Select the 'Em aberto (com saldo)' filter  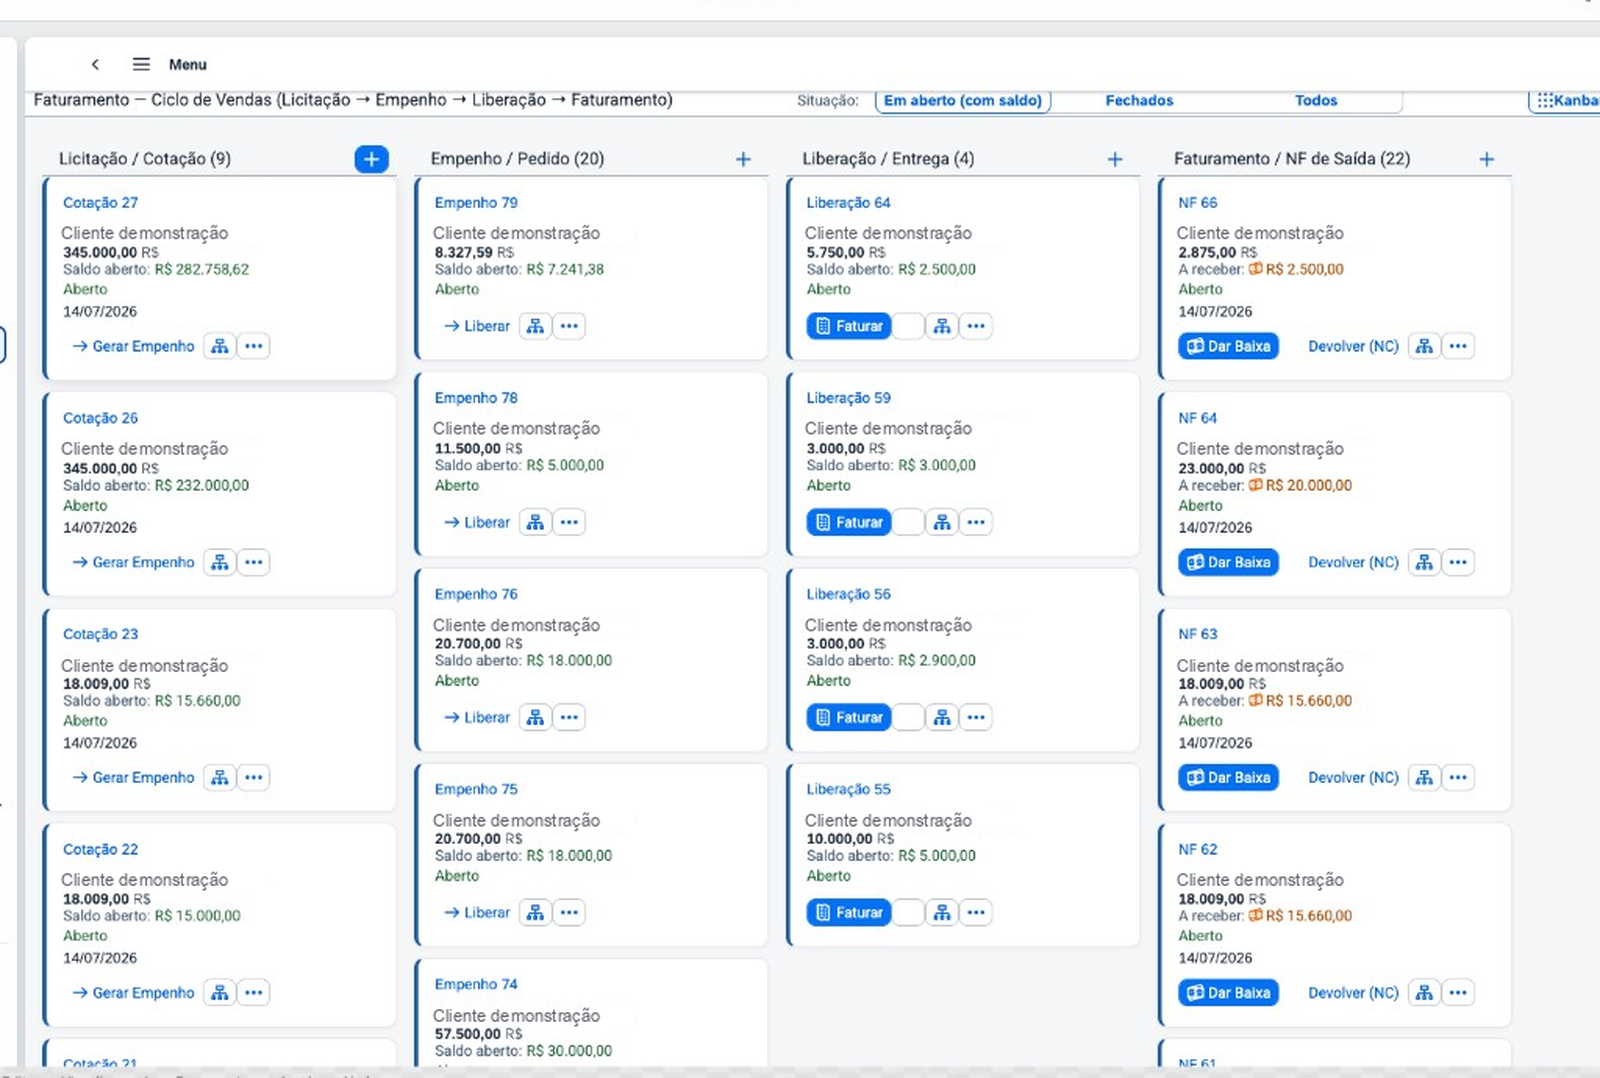tap(962, 101)
